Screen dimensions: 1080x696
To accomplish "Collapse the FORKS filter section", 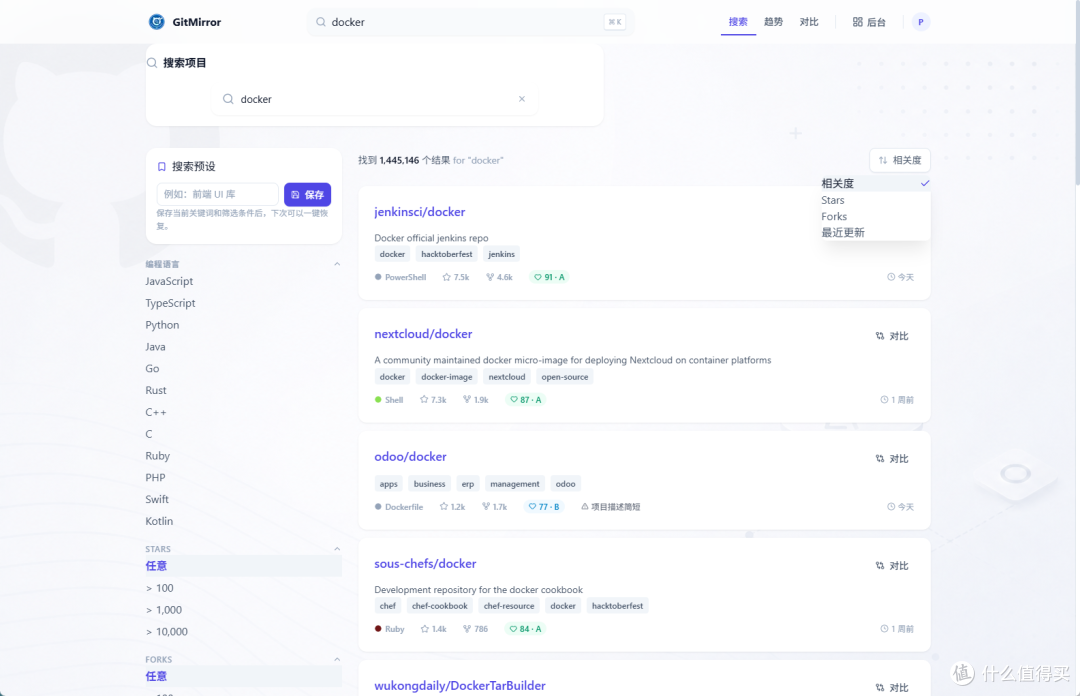I will pyautogui.click(x=337, y=659).
